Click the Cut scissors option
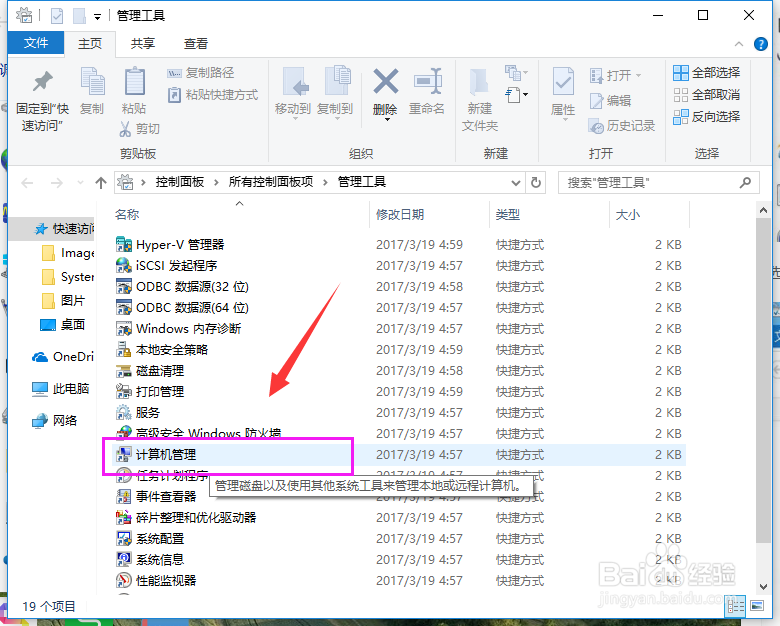This screenshot has height=626, width=780. 139,129
